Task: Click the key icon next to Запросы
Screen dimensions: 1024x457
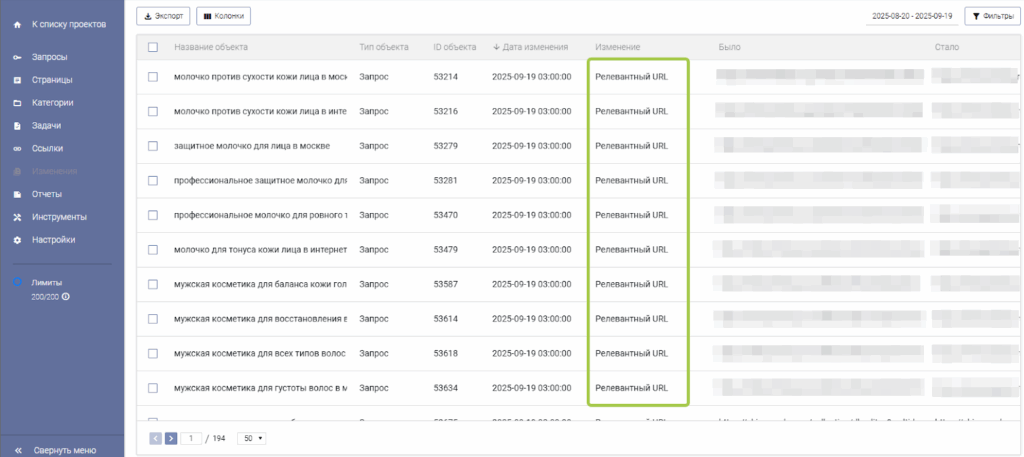Action: click(x=17, y=57)
